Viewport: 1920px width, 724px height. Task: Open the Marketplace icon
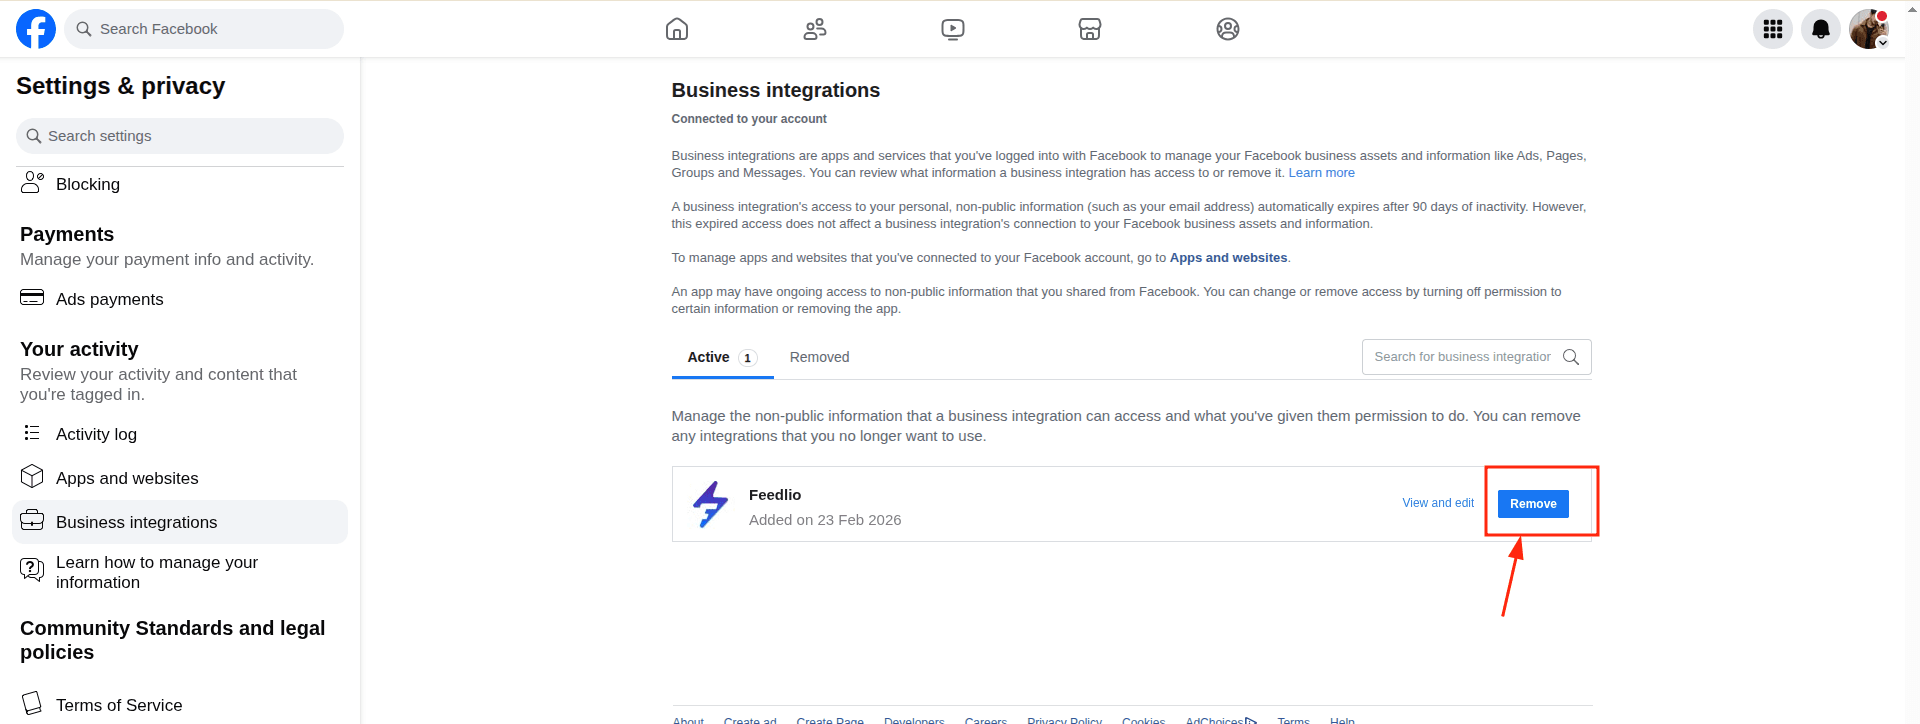[x=1090, y=29]
